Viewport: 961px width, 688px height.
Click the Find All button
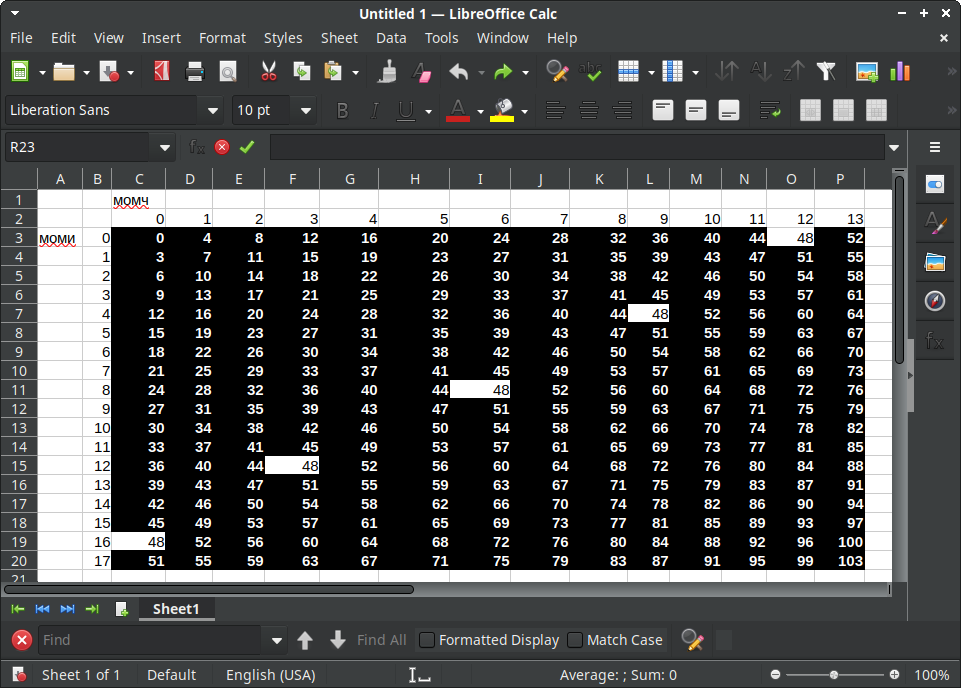click(x=381, y=640)
